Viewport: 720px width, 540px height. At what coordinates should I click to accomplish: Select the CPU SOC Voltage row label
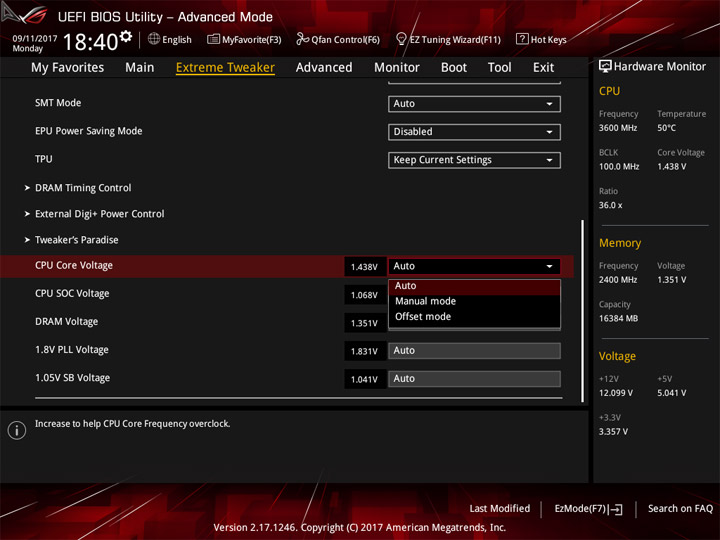coord(72,293)
